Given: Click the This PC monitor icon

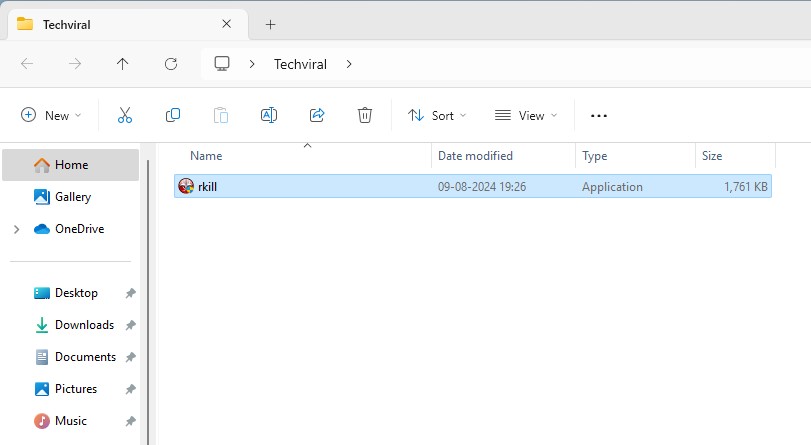Looking at the screenshot, I should (x=222, y=64).
